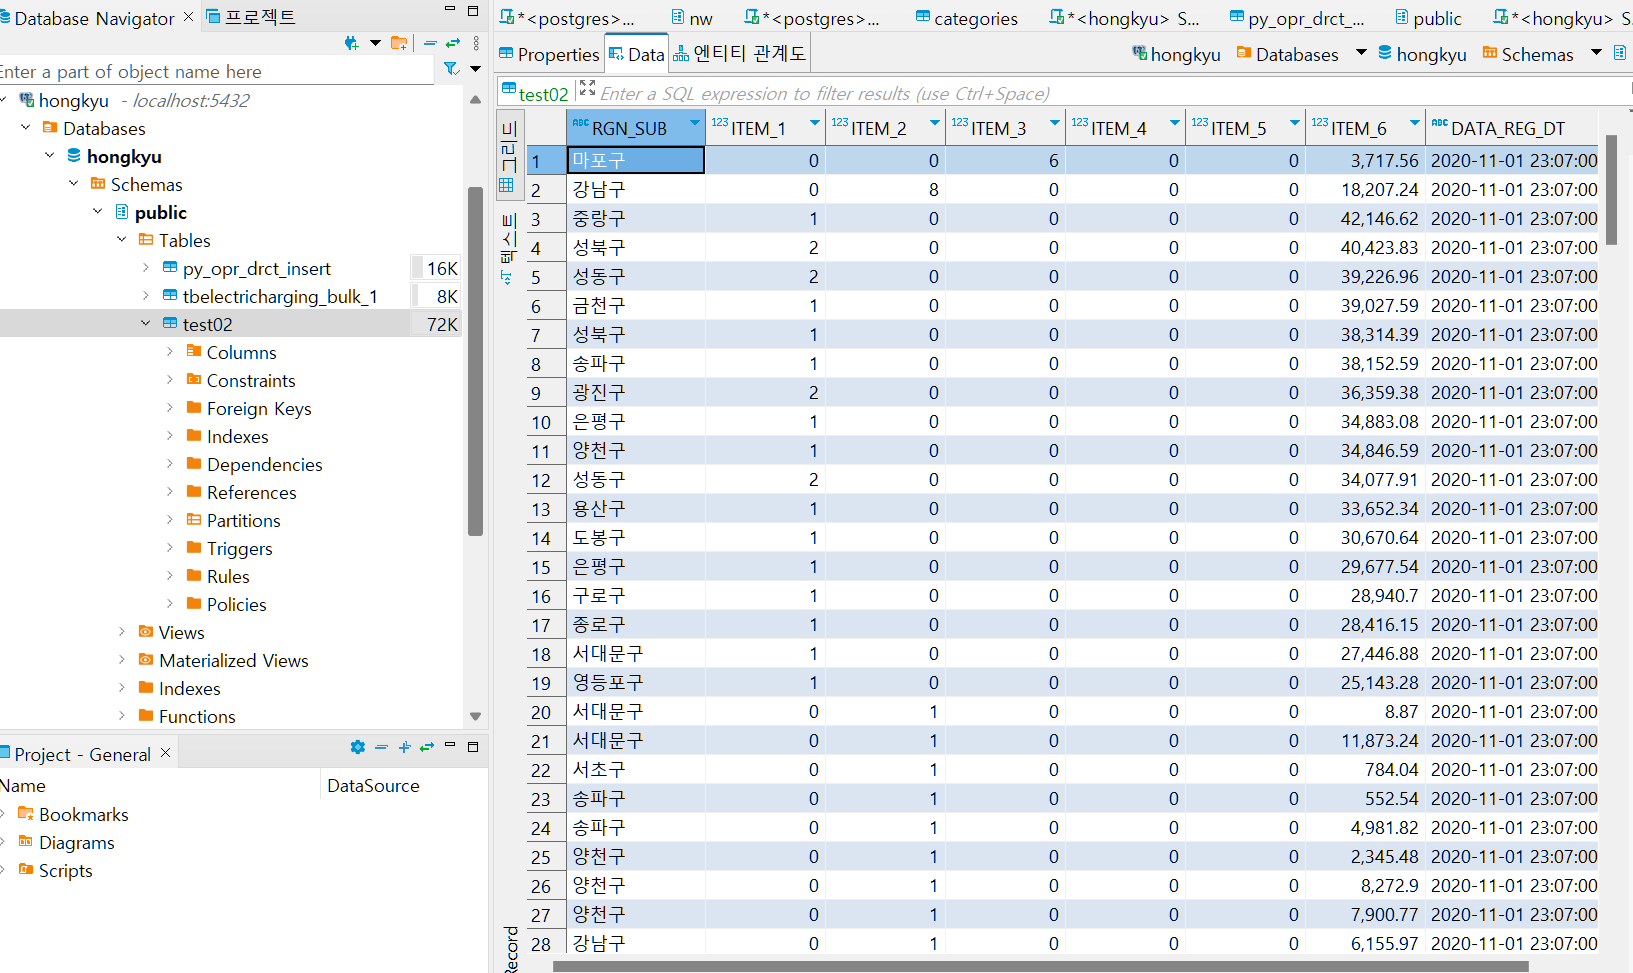Open the ITEM_6 column filter dropdown
The height and width of the screenshot is (973, 1633).
[x=1415, y=123]
